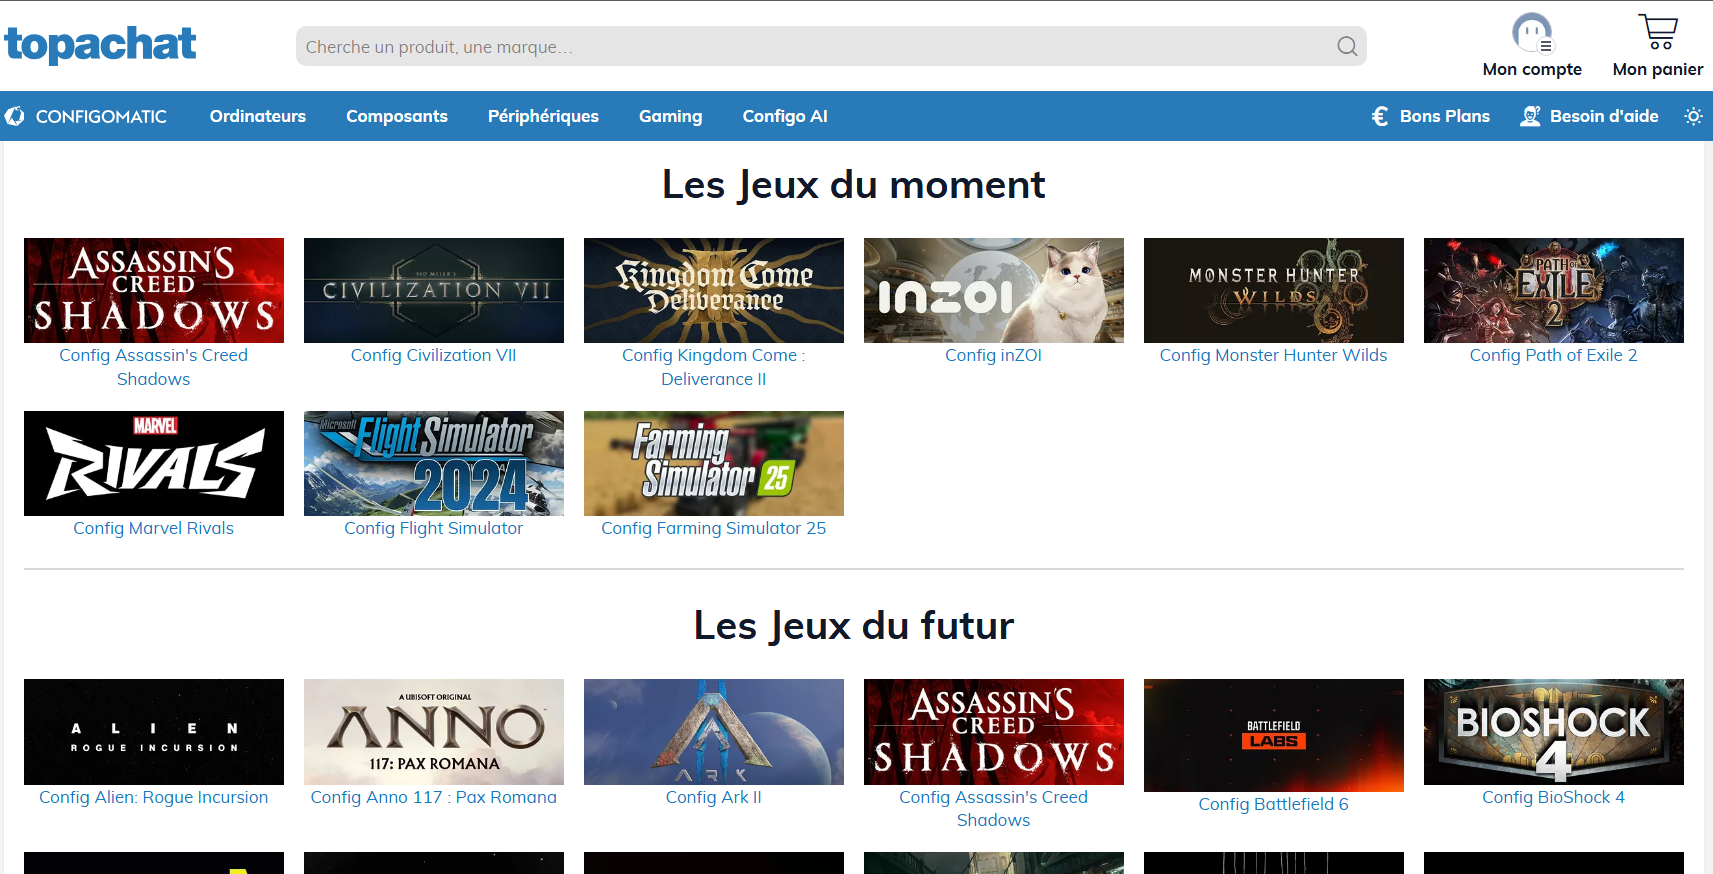1713x874 pixels.
Task: Click the Config Monster Hunter Wilds link
Action: click(1274, 355)
